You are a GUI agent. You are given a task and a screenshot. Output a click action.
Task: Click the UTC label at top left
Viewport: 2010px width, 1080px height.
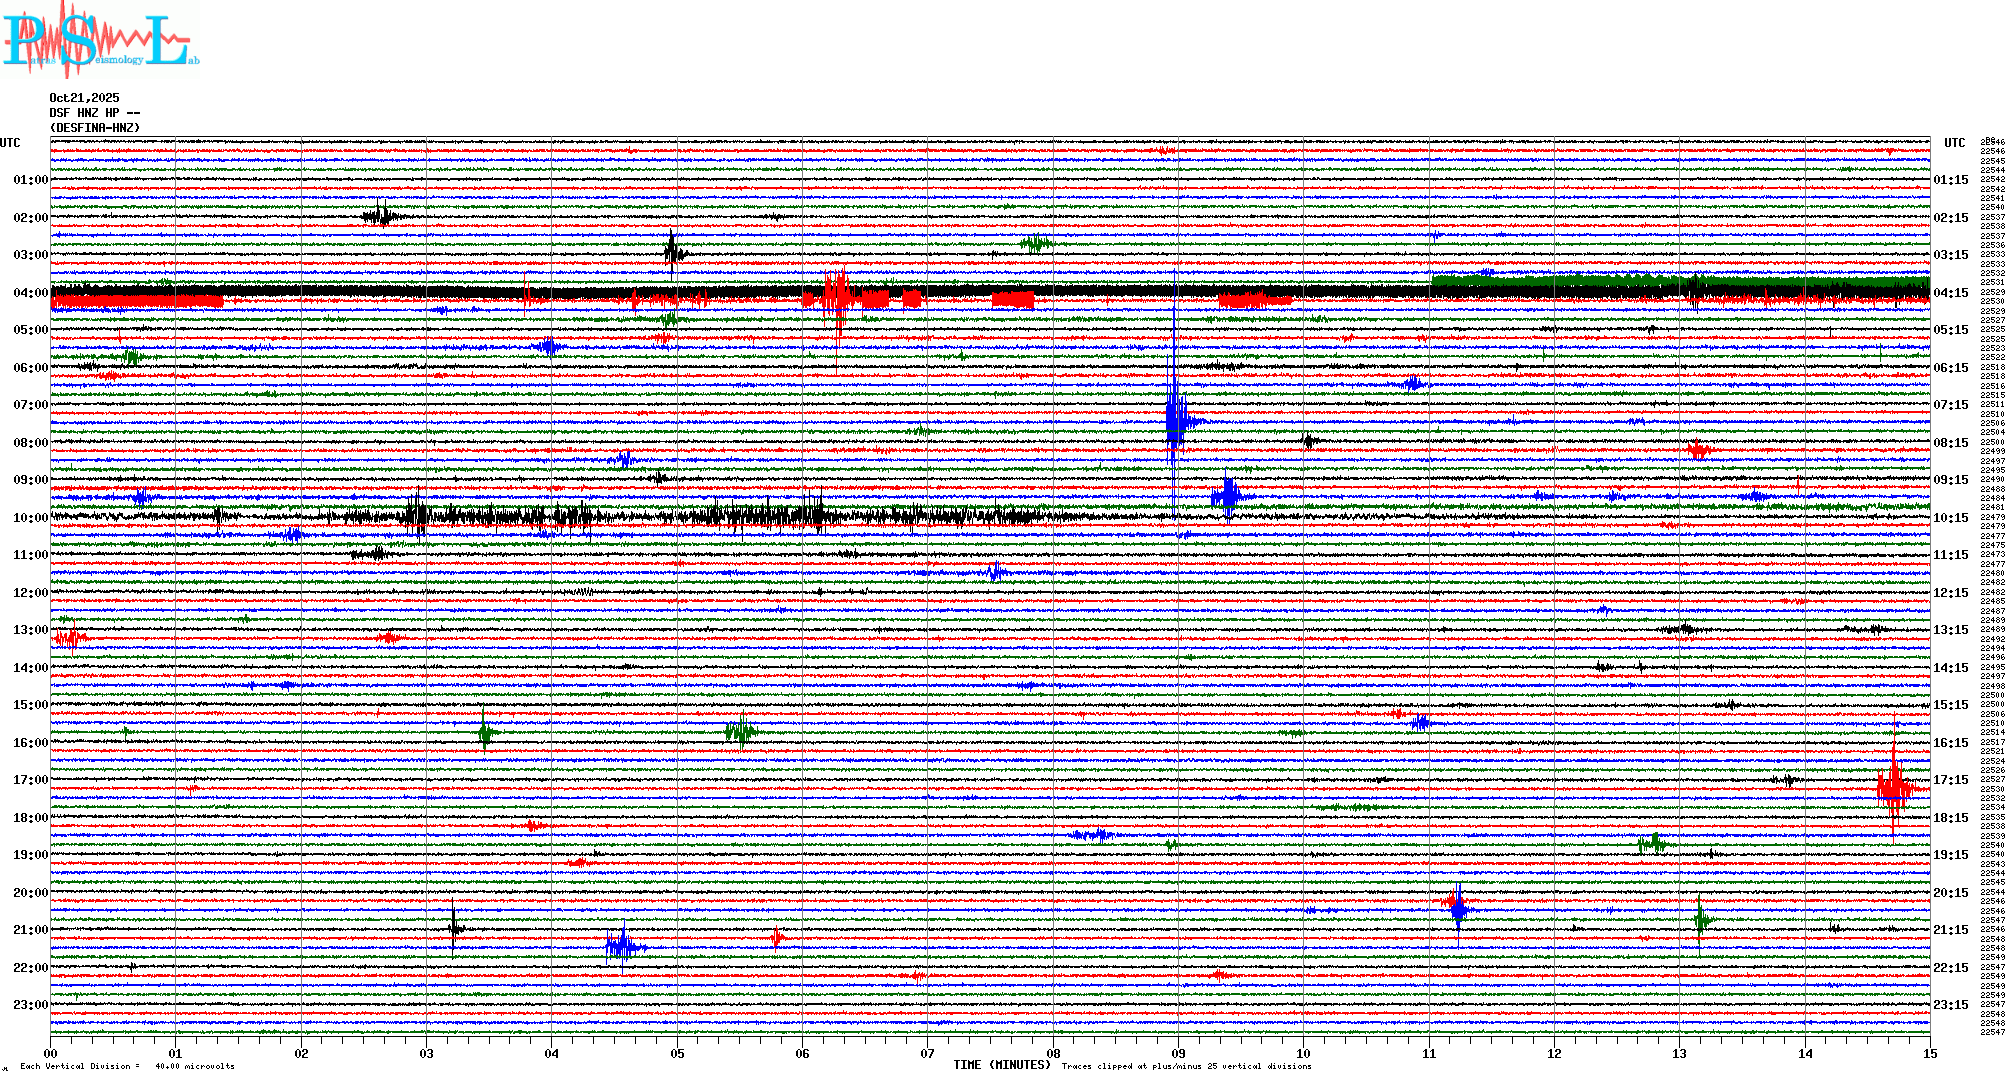point(10,143)
